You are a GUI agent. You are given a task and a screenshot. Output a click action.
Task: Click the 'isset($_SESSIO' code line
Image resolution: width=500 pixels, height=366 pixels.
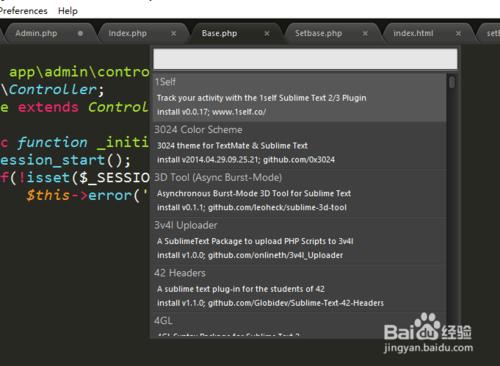tap(75, 177)
